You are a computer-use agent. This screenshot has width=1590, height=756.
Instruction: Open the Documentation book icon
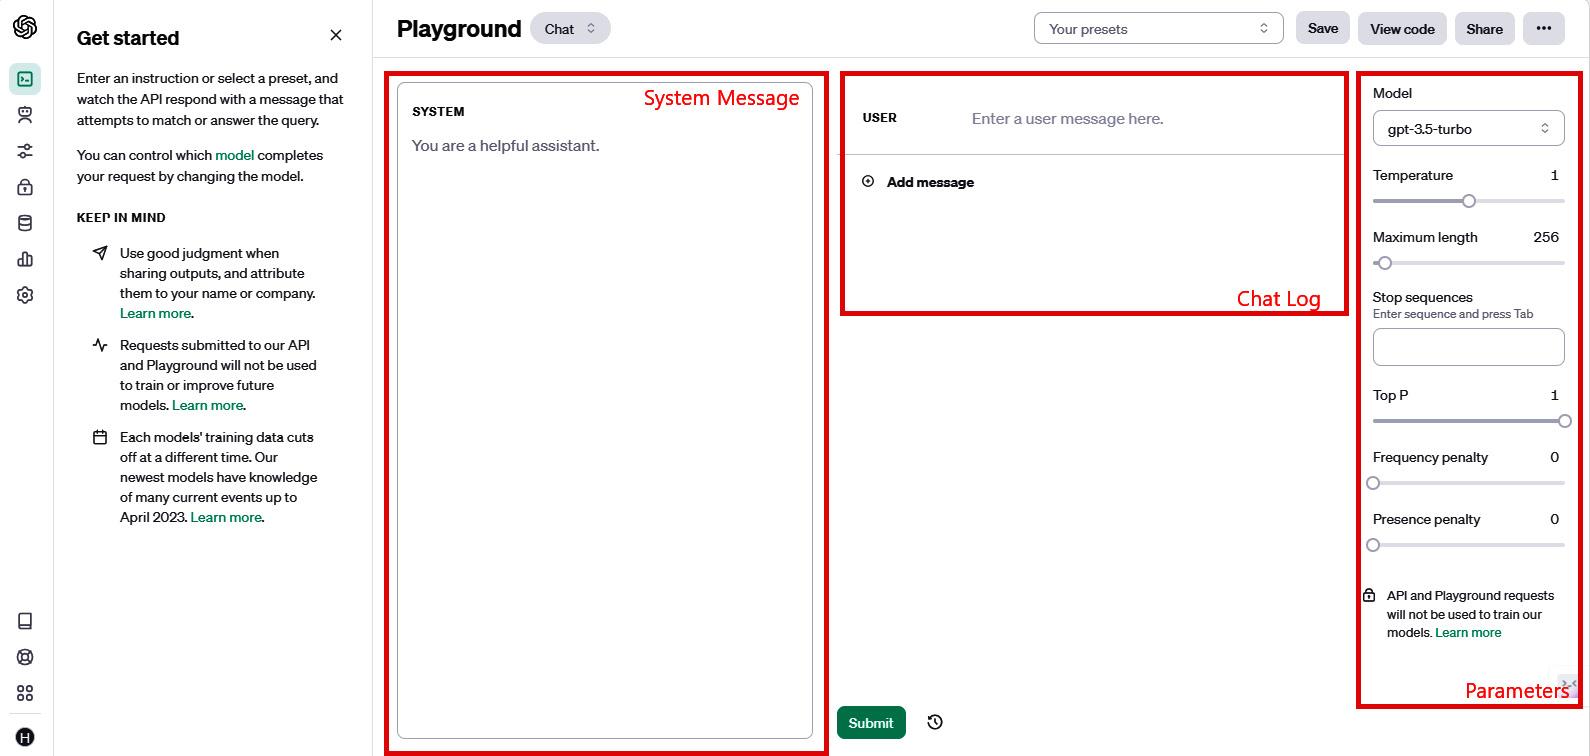[x=25, y=621]
